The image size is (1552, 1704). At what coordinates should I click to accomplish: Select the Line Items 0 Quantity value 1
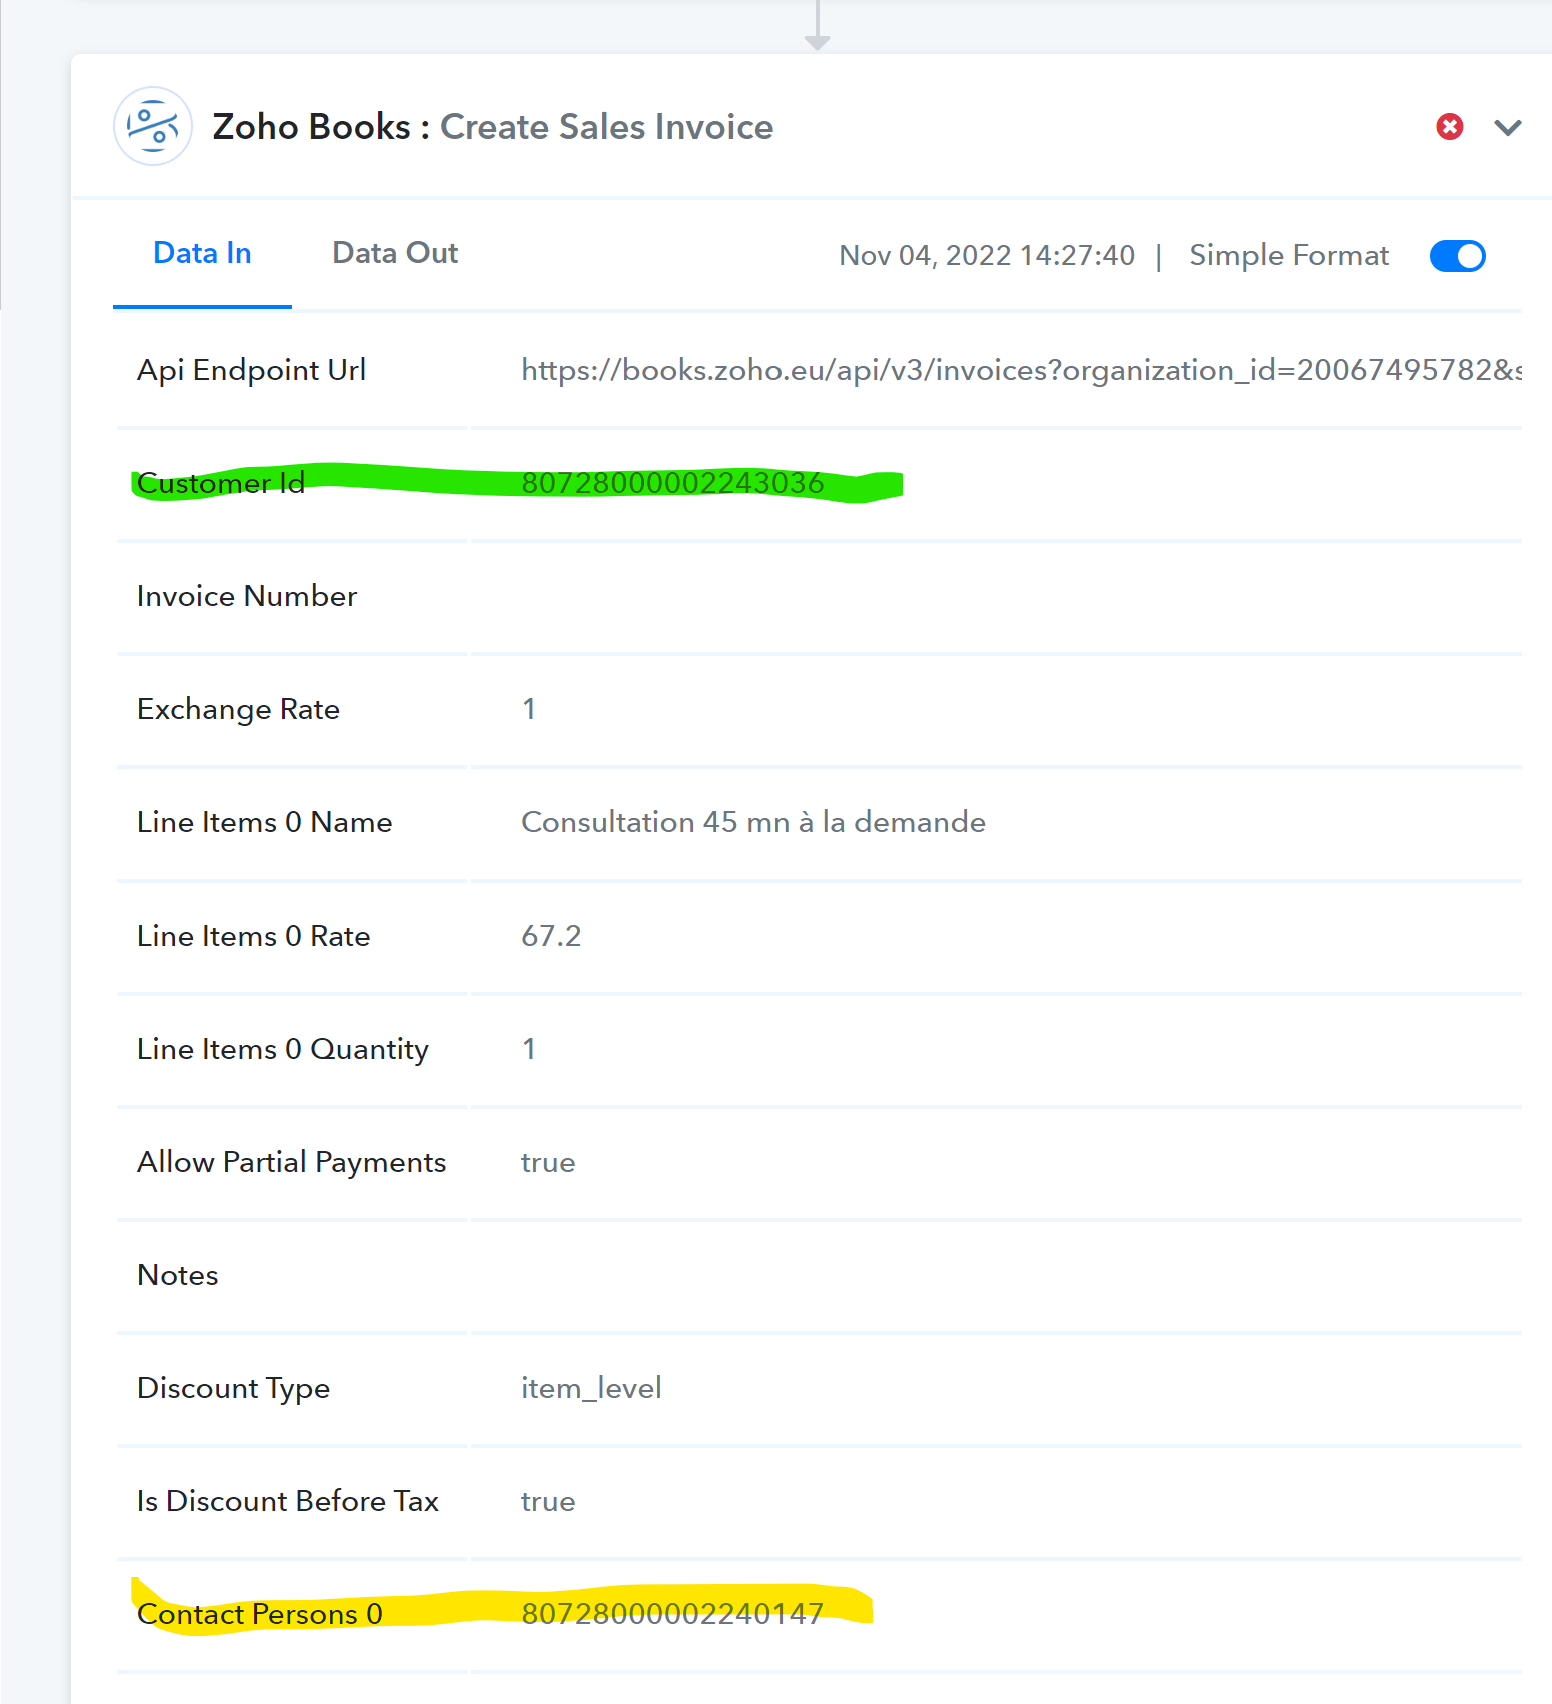point(529,1049)
